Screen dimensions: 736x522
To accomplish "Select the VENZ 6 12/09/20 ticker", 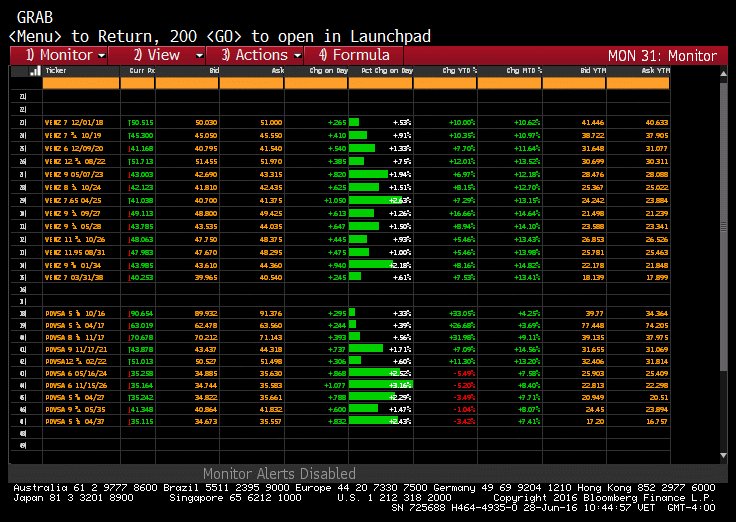I will point(74,148).
